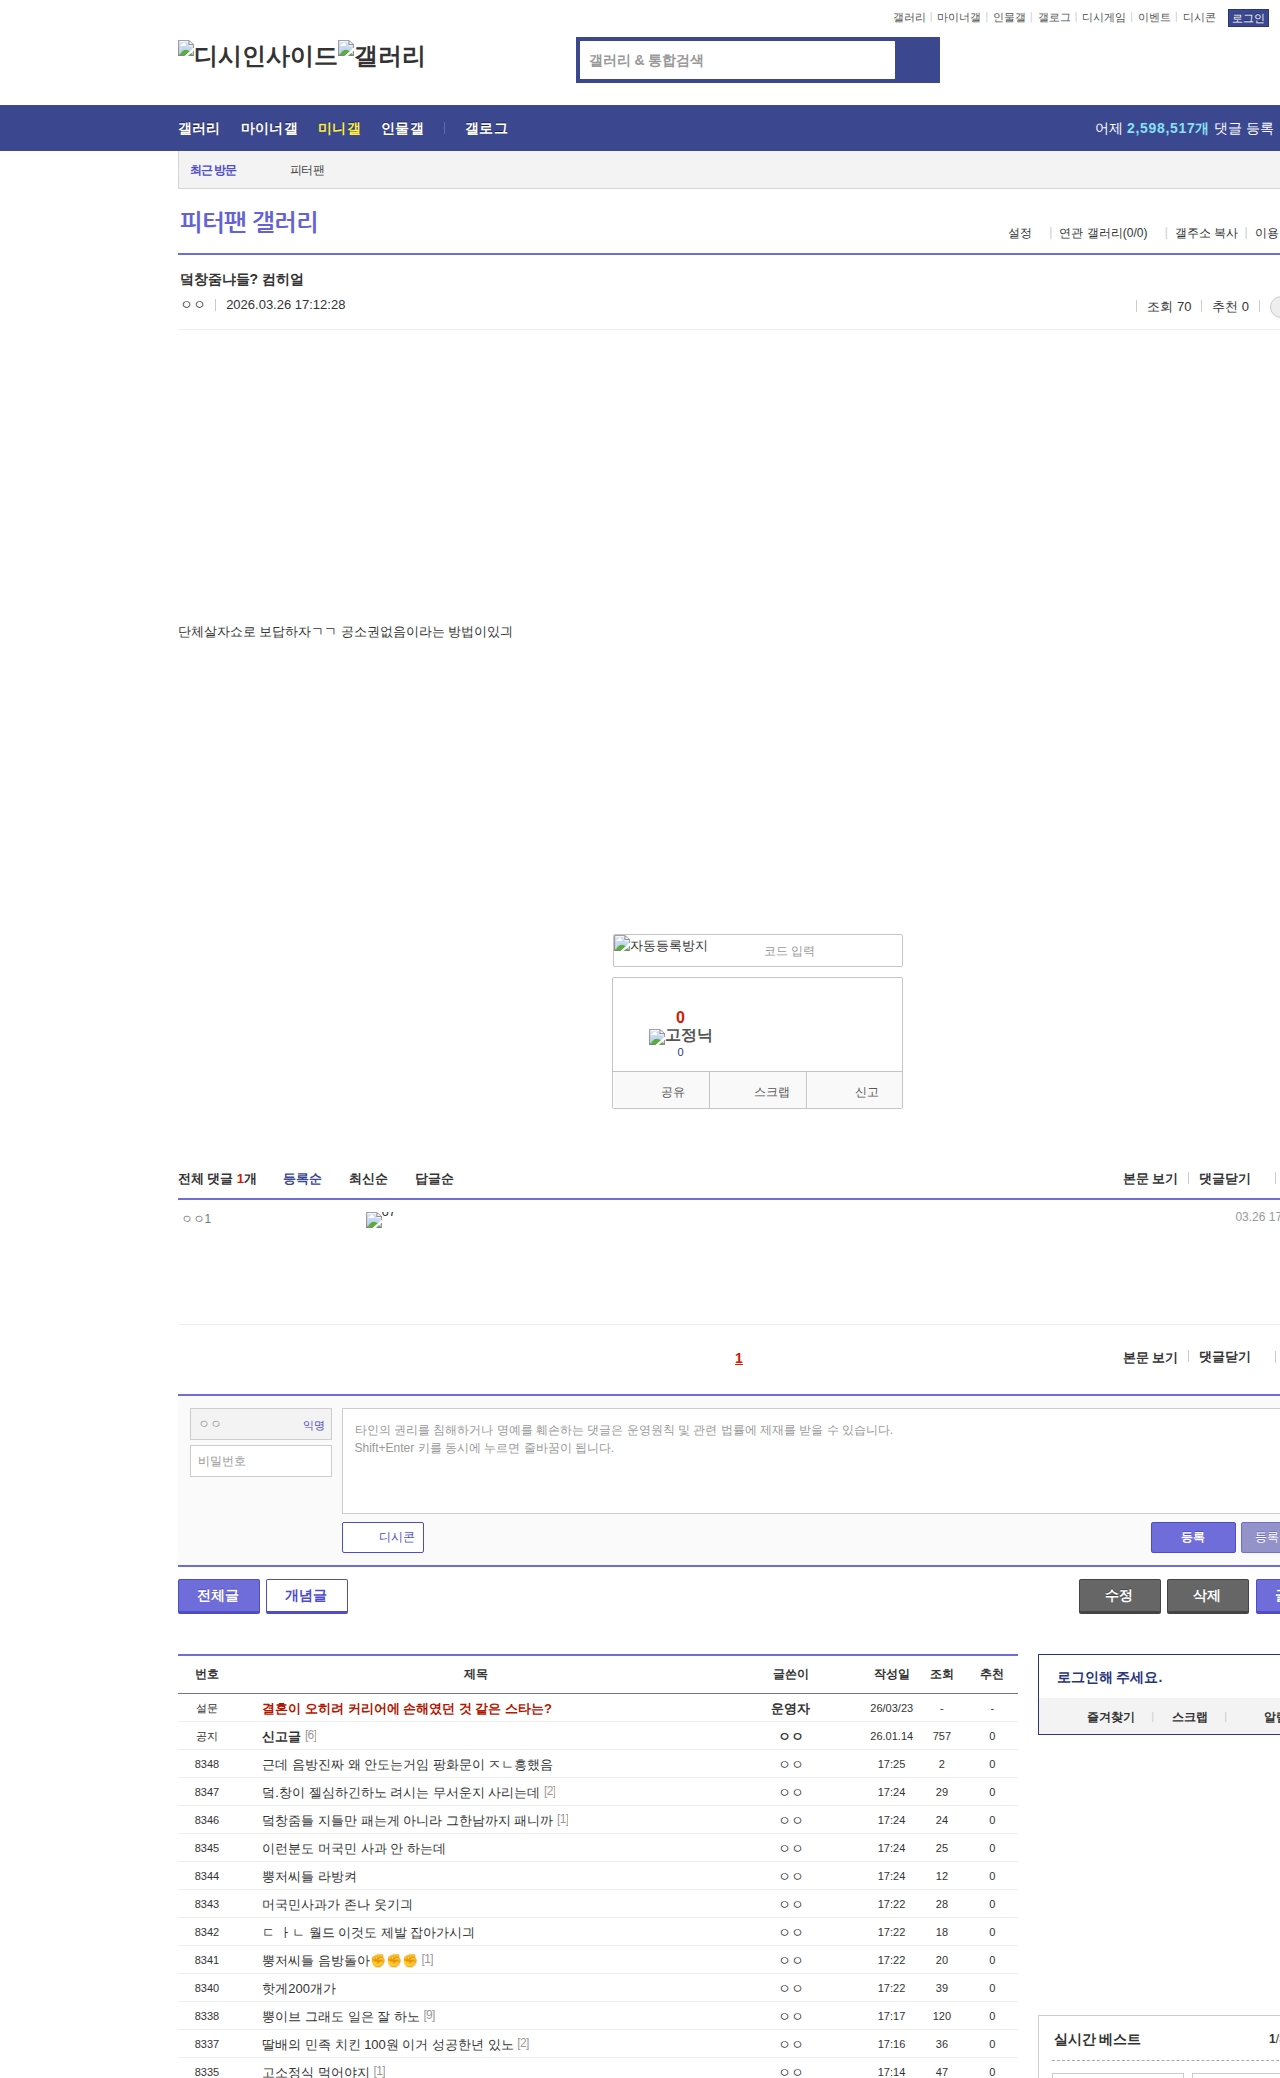Screen dimensions: 1280x2078
Task: Open the survey post 결혼이 오히려 커리어에
Action: pos(407,1709)
